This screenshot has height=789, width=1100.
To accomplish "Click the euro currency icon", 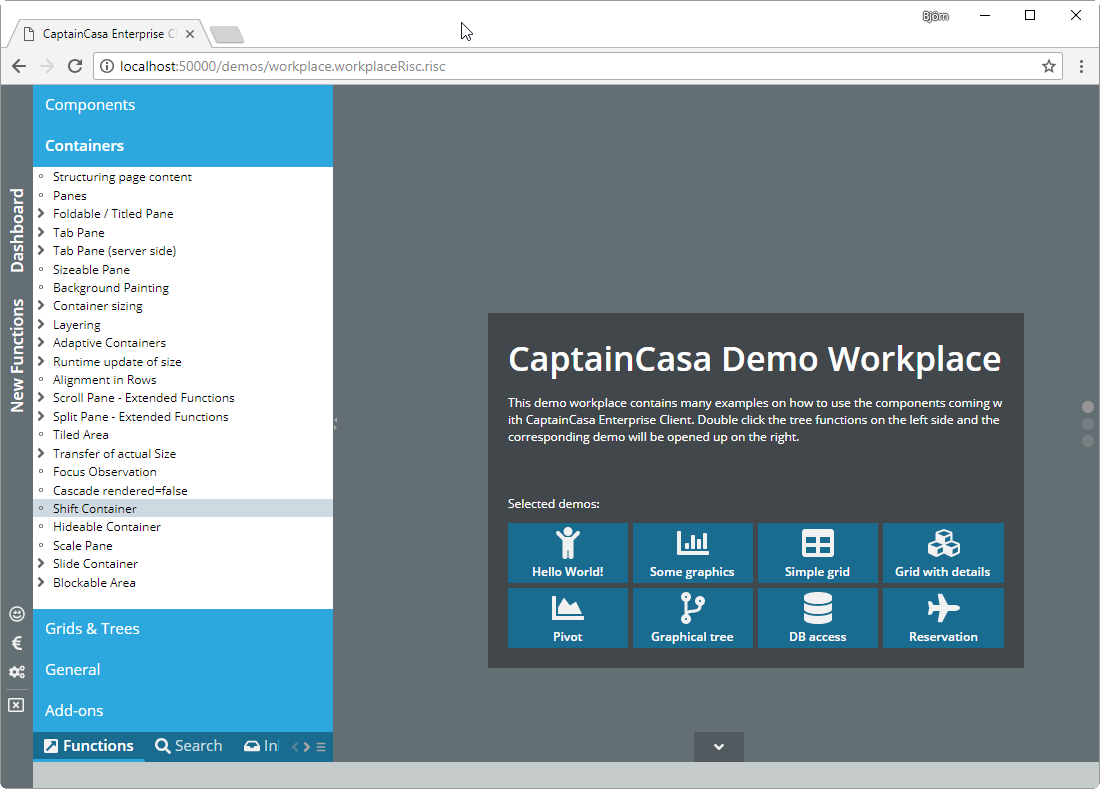I will click(x=16, y=643).
